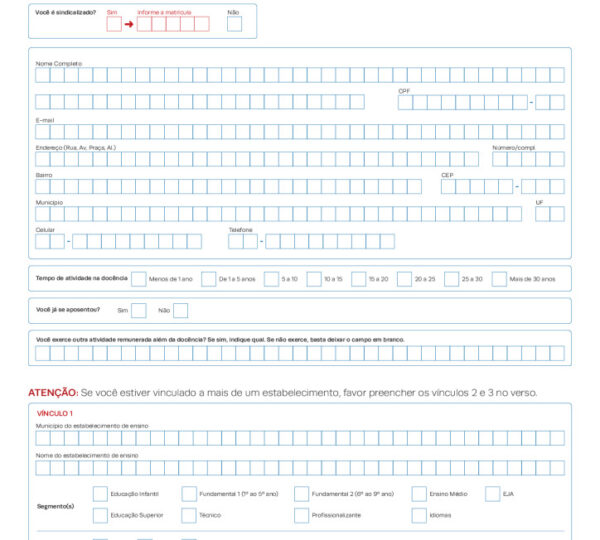Focus the 'Número/compl.' field
Image resolution: width=600 pixels, height=540 pixels.
click(528, 159)
